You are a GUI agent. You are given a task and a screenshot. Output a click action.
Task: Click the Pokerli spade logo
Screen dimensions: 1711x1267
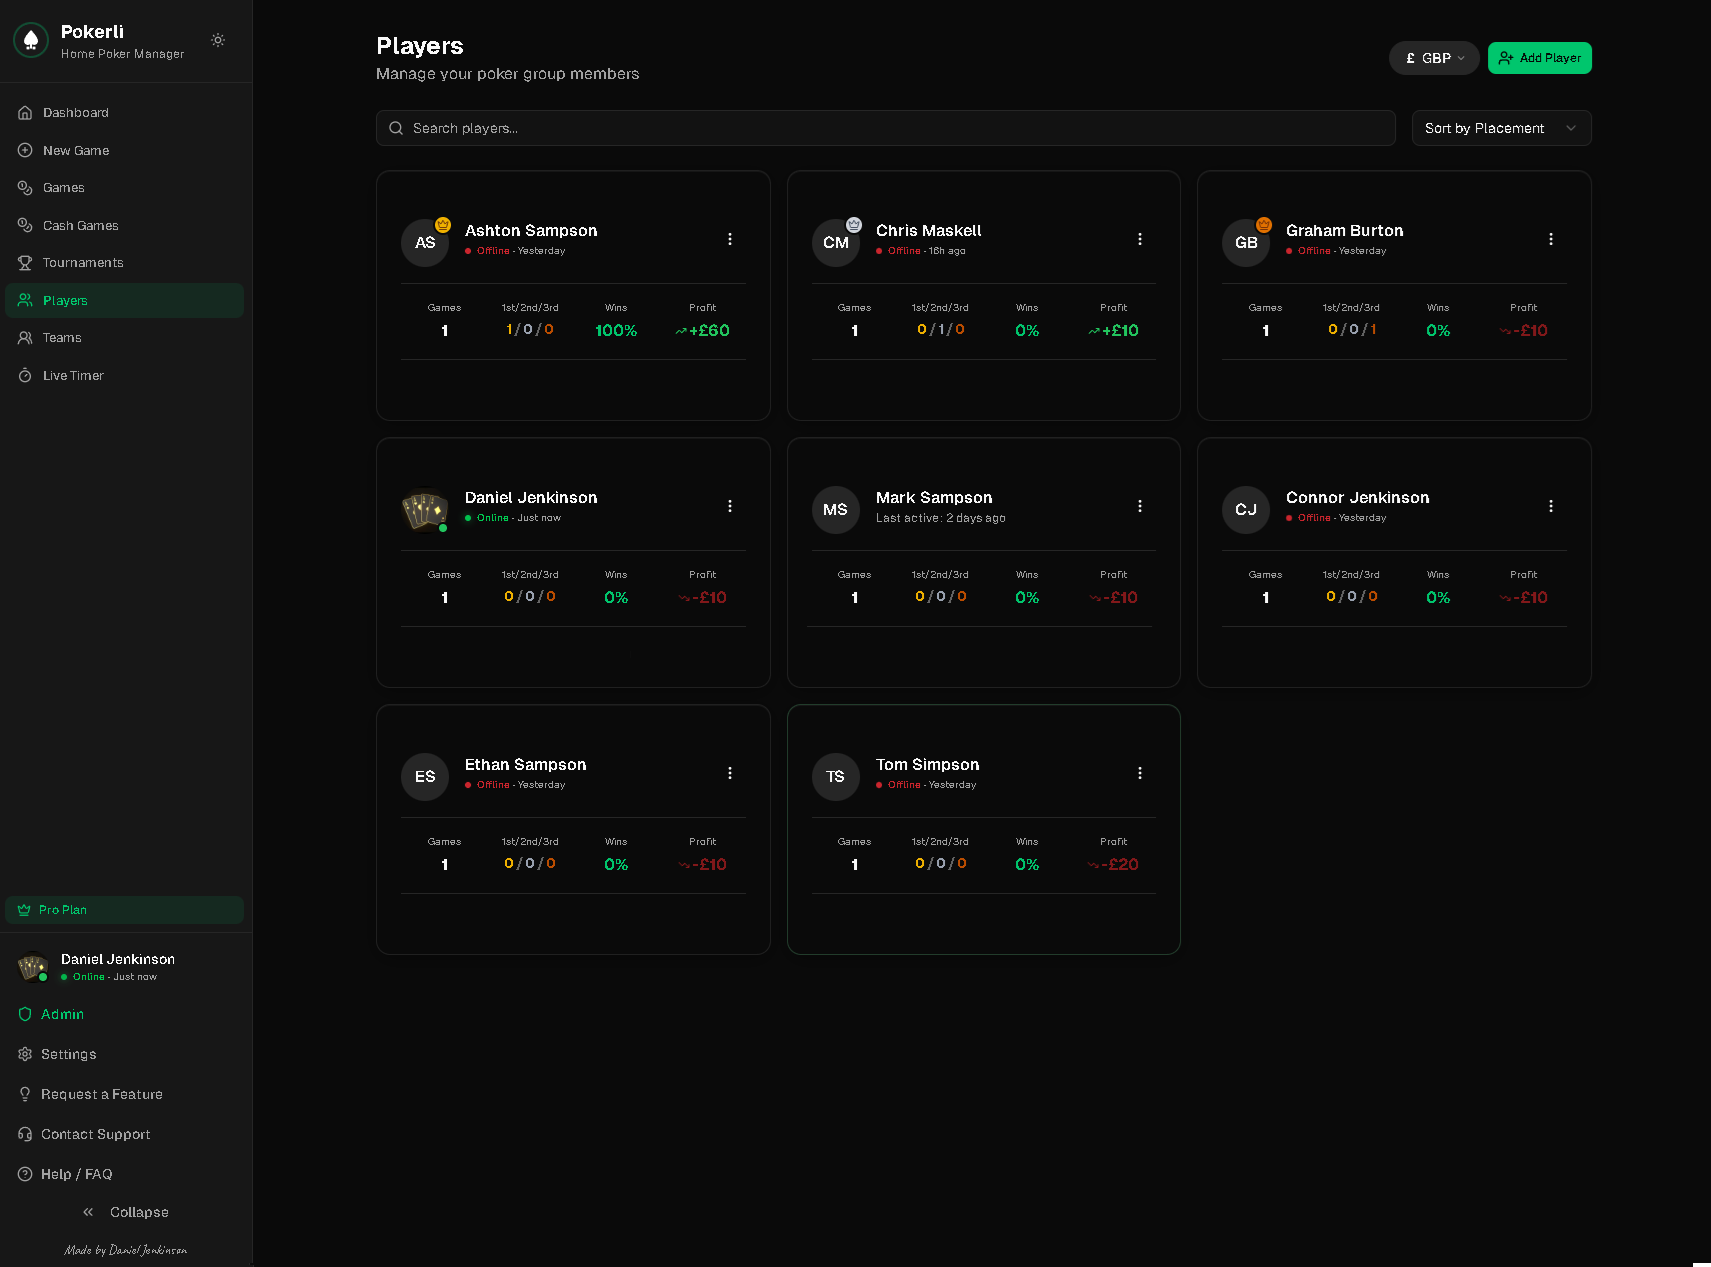31,40
